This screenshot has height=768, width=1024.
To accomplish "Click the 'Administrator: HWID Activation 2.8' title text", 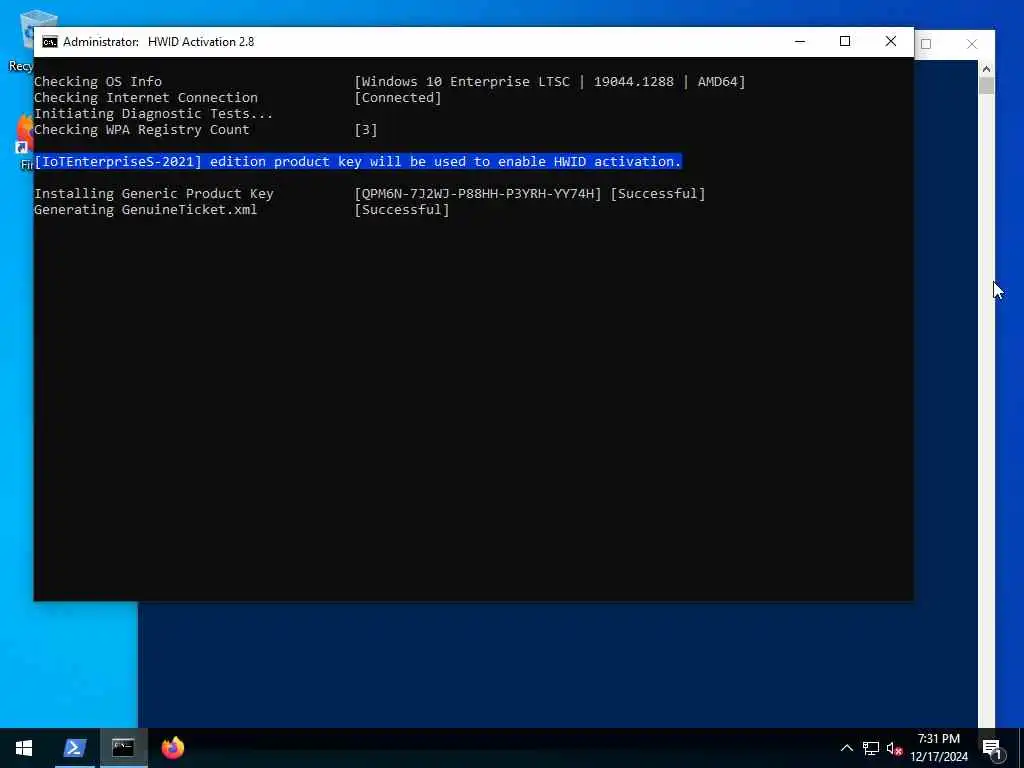I will pos(159,42).
